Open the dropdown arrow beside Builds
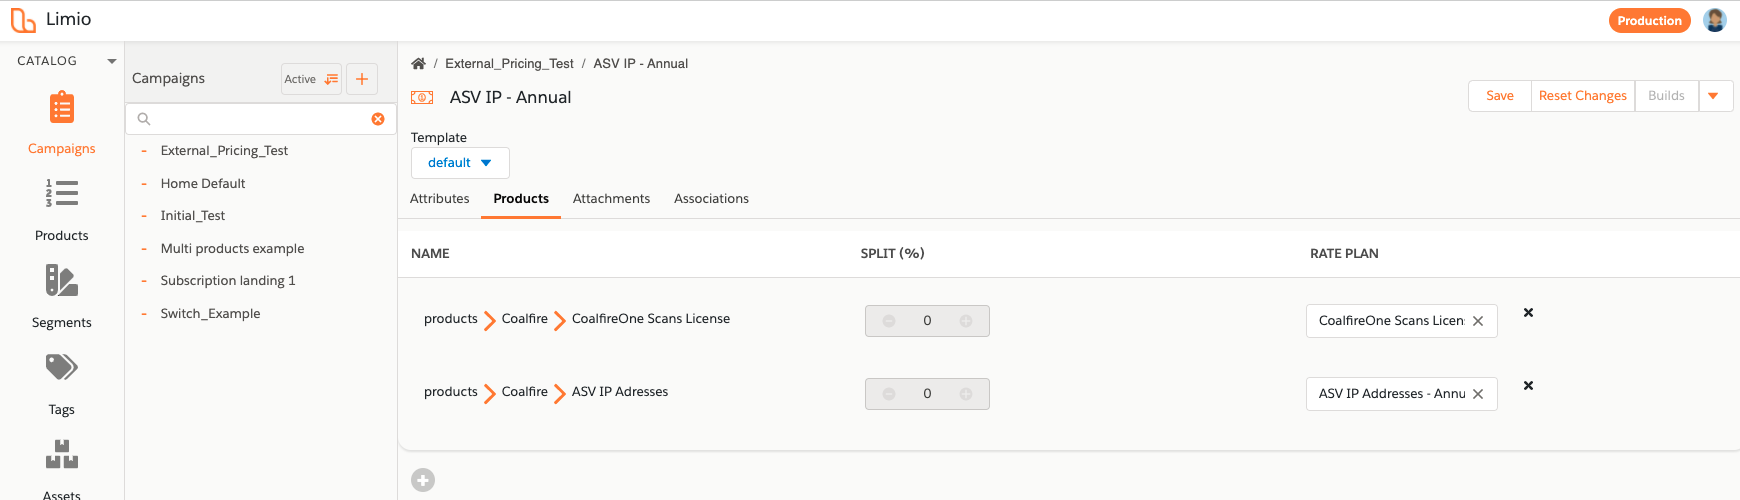The width and height of the screenshot is (1740, 500). click(1714, 96)
